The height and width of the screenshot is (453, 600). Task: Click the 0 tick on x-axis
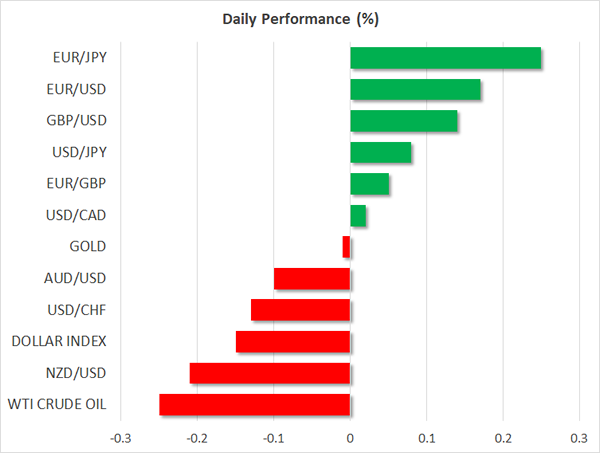[x=350, y=438]
